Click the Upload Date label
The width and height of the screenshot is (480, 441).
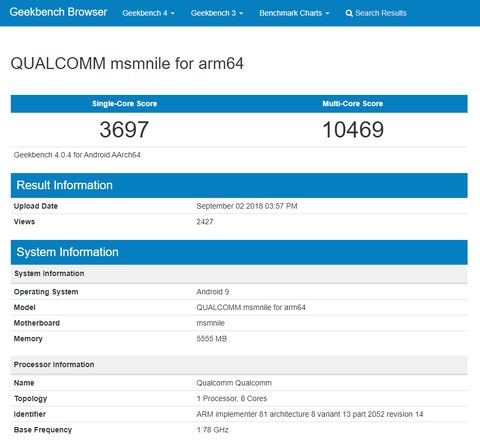point(36,206)
